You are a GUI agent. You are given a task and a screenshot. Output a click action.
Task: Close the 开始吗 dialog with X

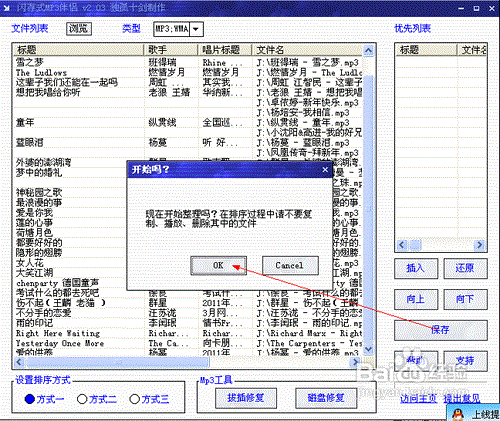(325, 170)
